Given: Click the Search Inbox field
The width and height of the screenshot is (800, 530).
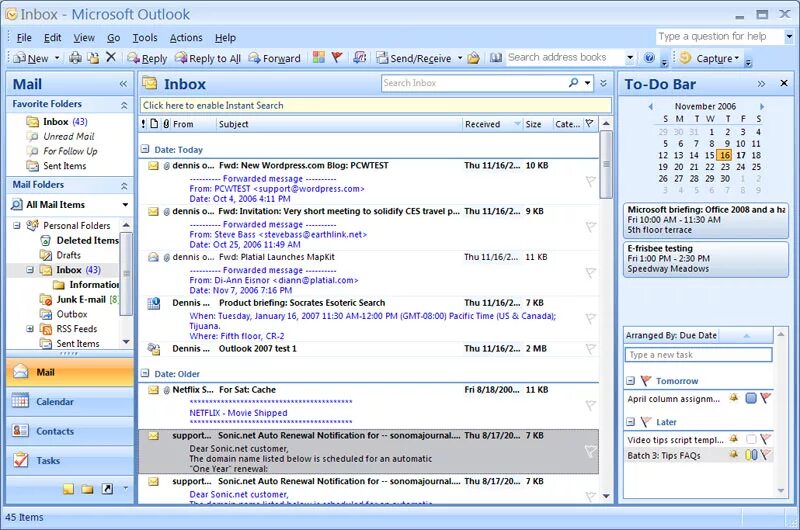Looking at the screenshot, I should [473, 83].
